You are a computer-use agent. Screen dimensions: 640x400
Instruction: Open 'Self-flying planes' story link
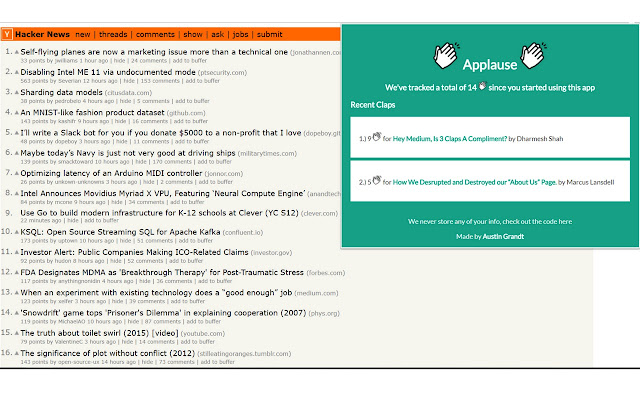point(154,52)
